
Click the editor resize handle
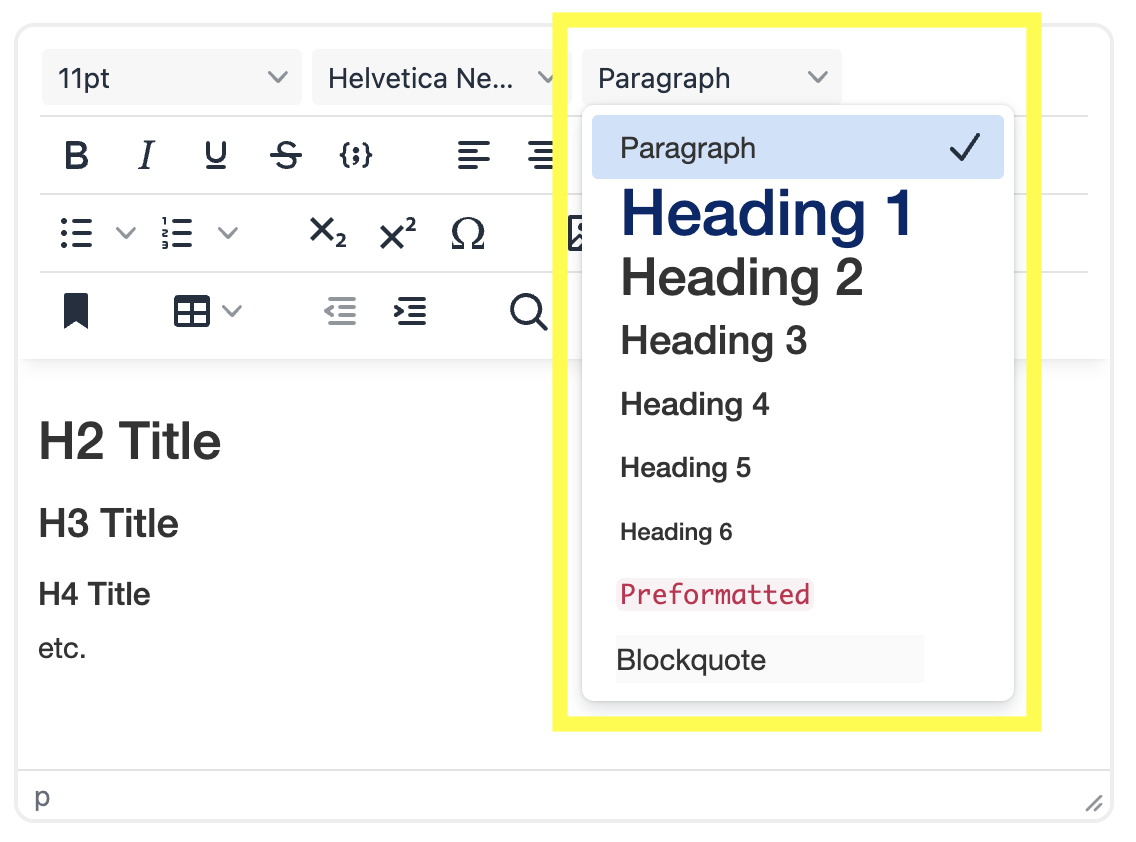[1095, 802]
